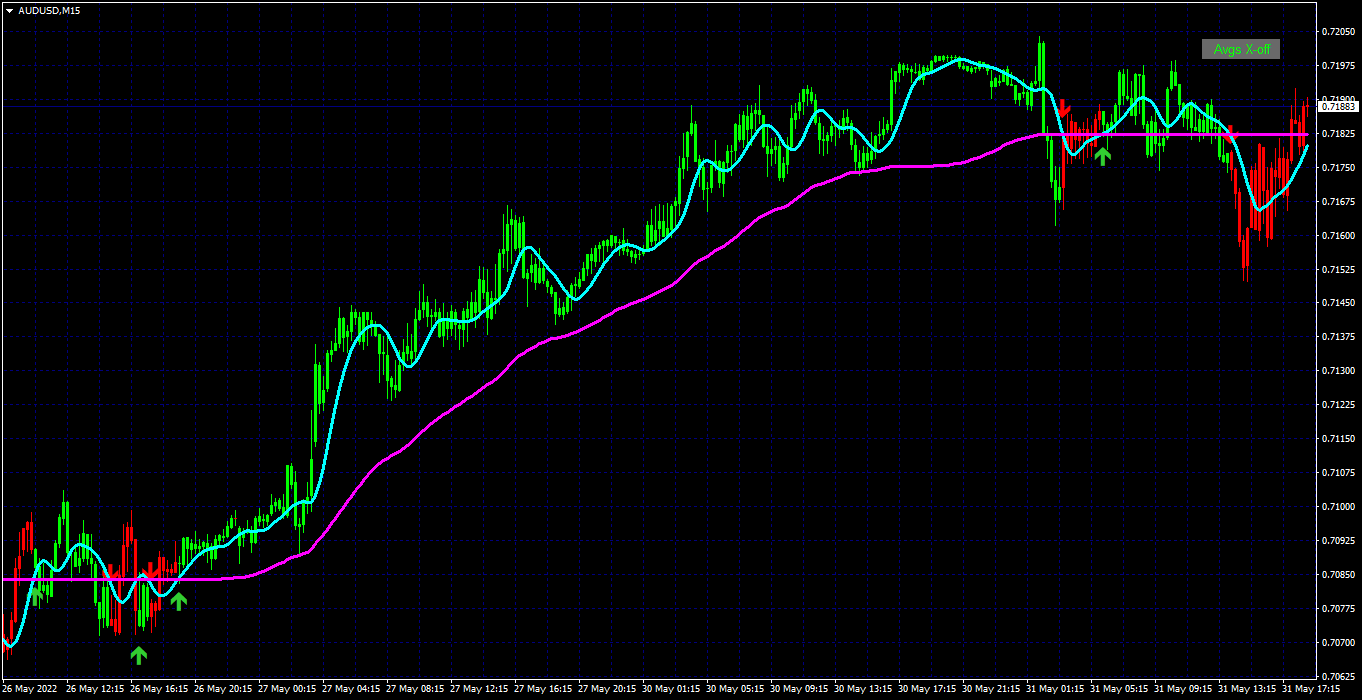Select the AUDUSD,M15 chart title

click(x=50, y=10)
